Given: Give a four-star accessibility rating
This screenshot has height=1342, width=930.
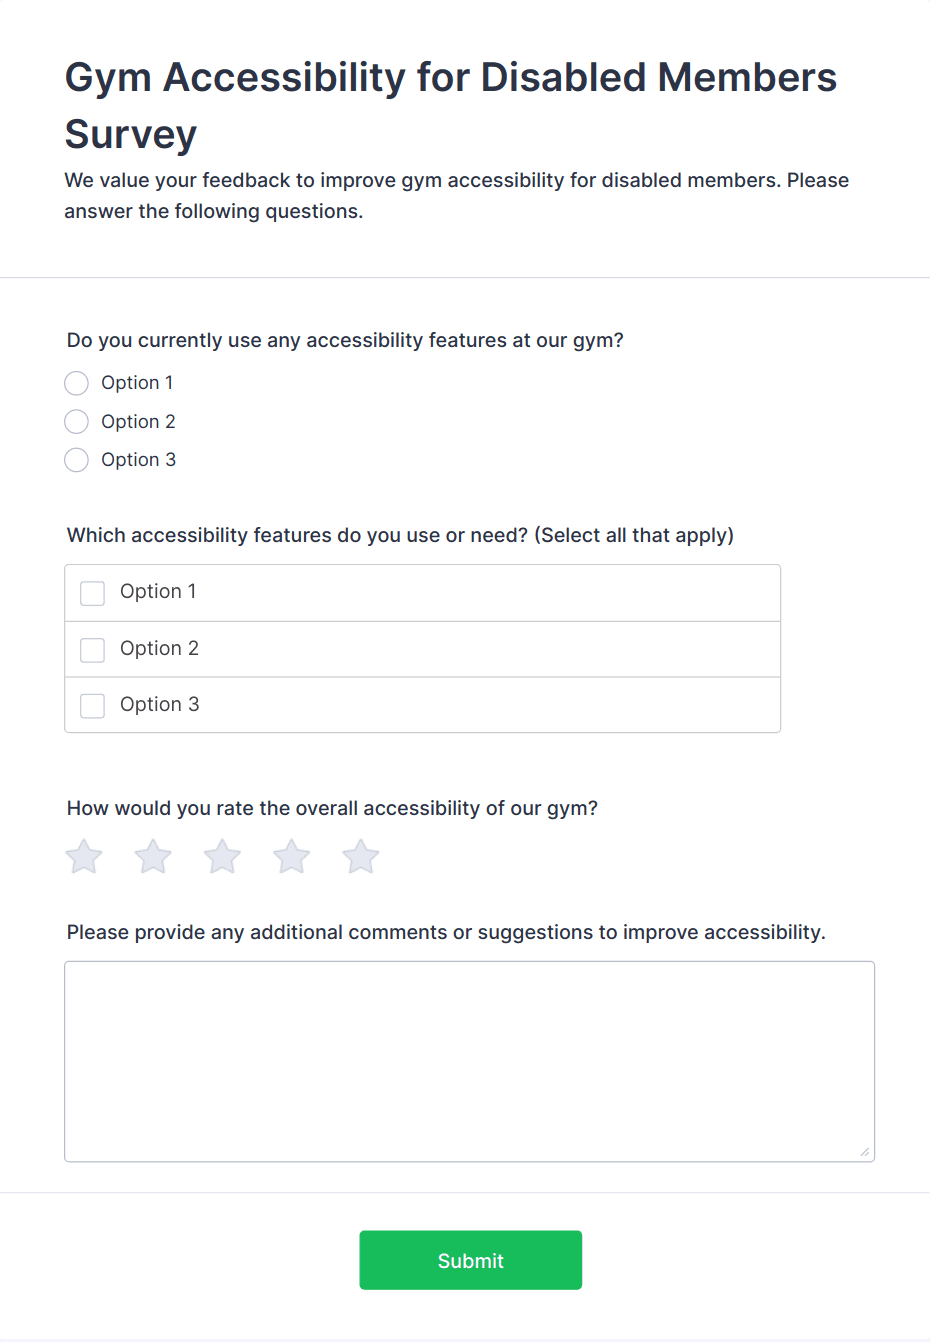Looking at the screenshot, I should (292, 857).
